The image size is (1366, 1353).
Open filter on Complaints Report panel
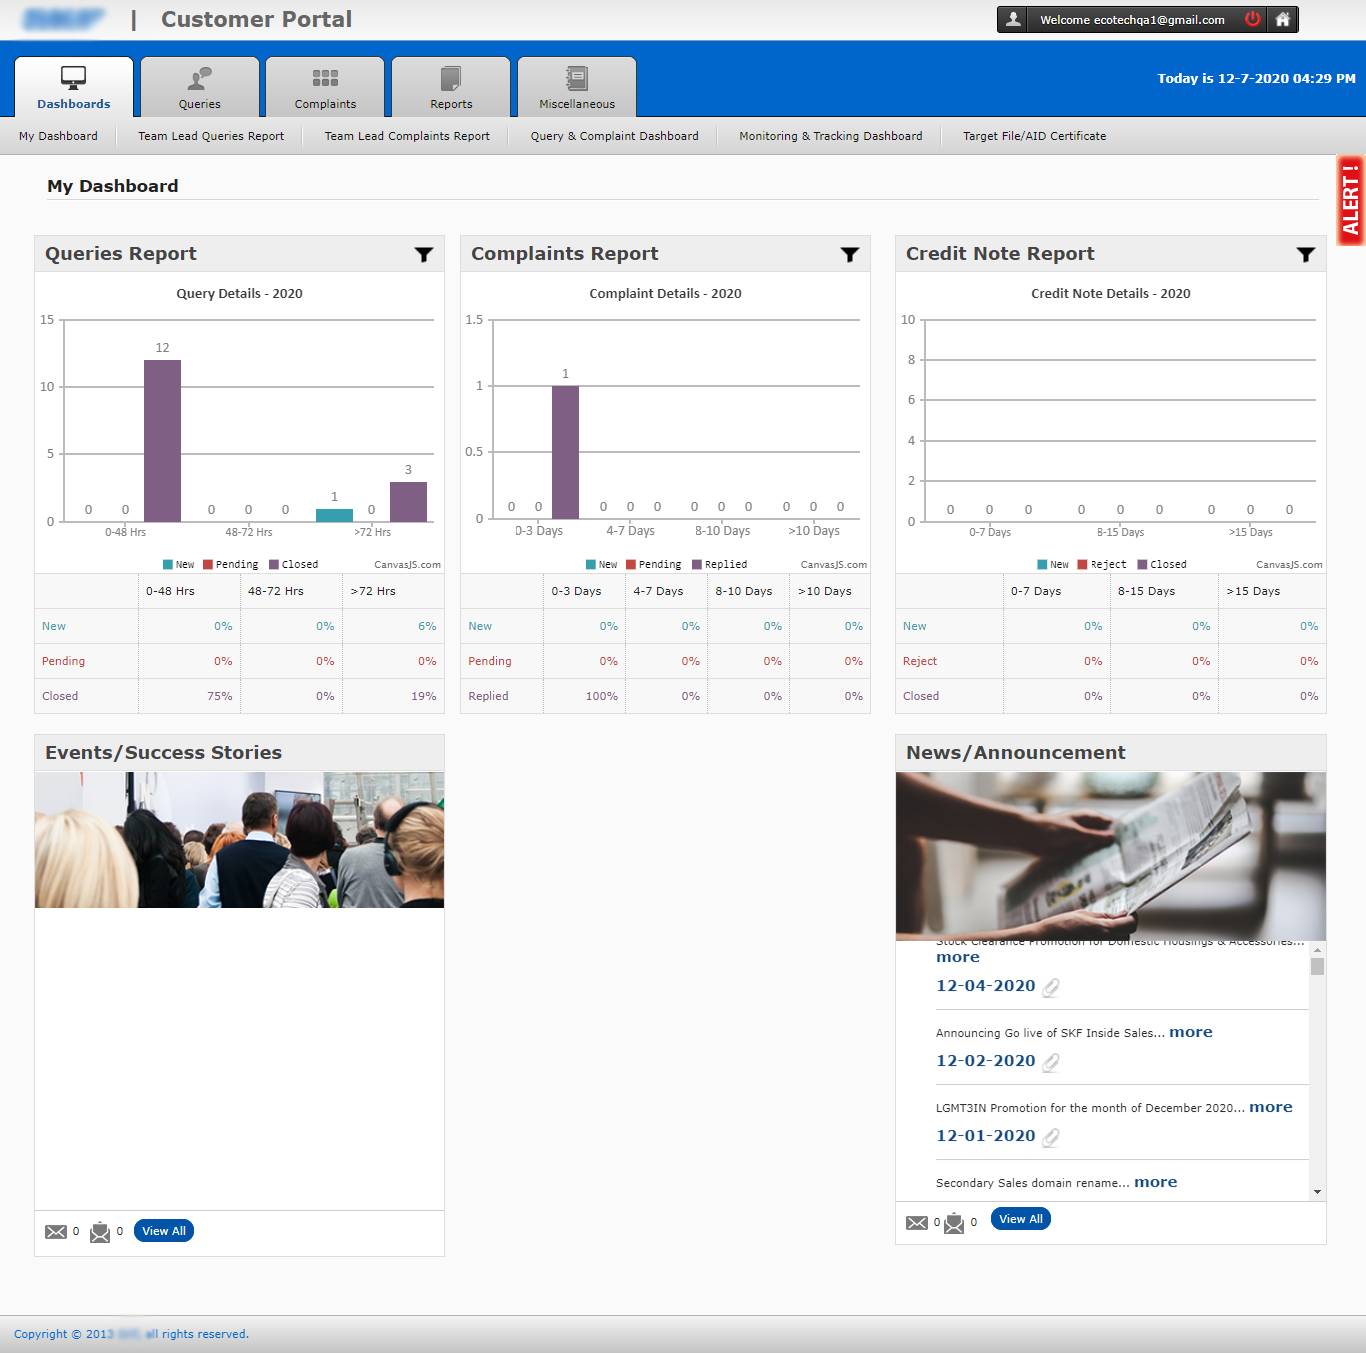[850, 255]
